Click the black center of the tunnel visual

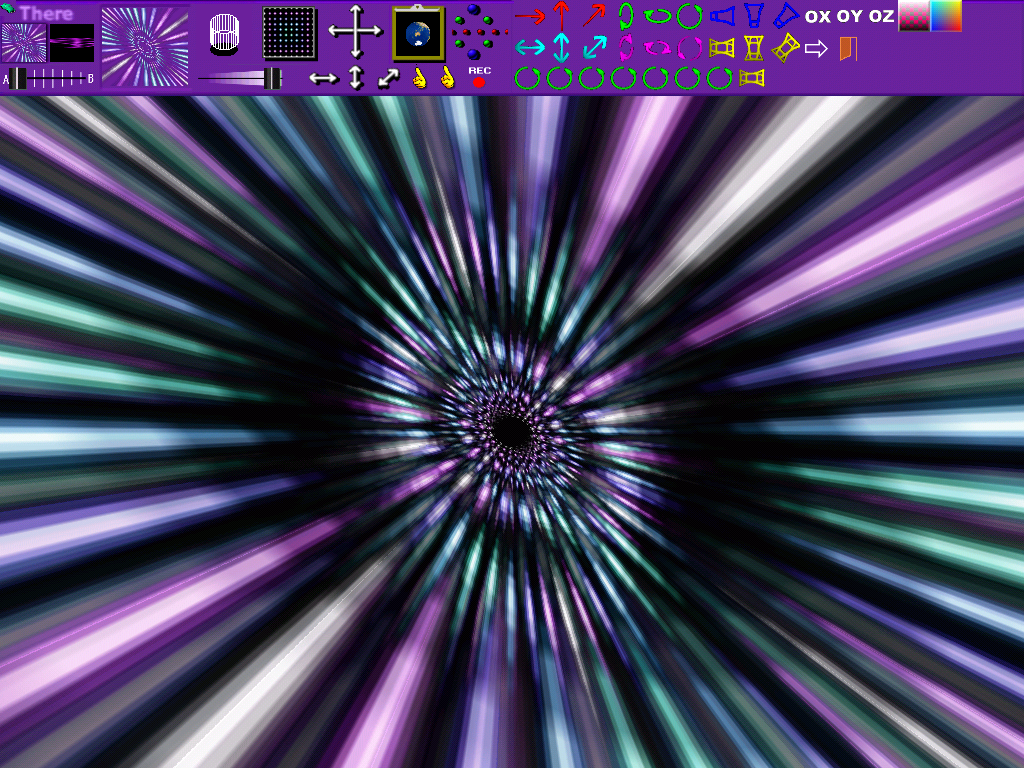(x=512, y=431)
